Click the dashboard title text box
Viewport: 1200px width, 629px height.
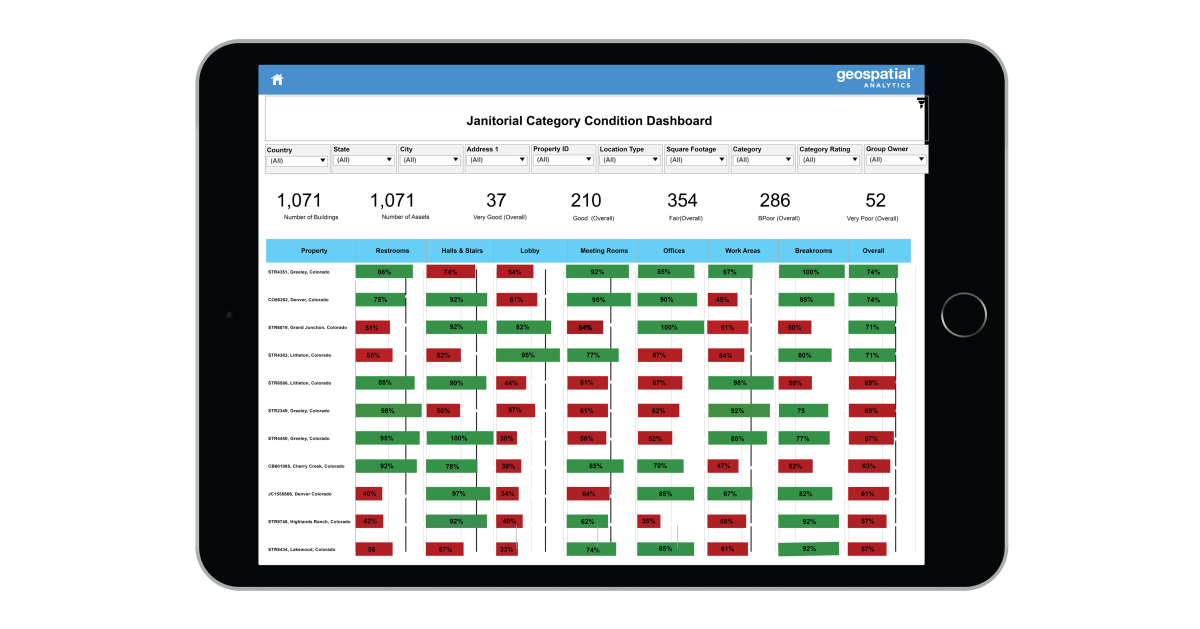click(x=589, y=121)
